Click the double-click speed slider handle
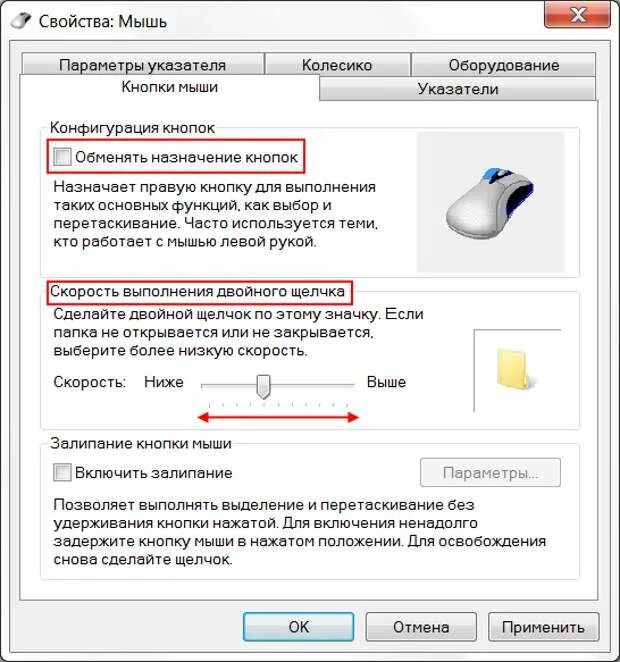620x662 pixels. click(x=263, y=386)
